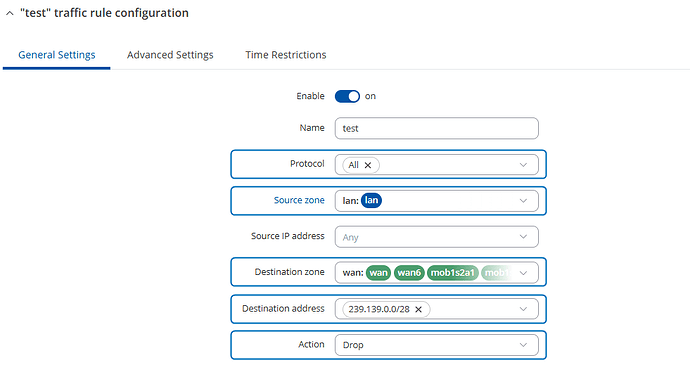Click the faded mob tag in Destination zone
690x384 pixels.
pyautogui.click(x=496, y=273)
